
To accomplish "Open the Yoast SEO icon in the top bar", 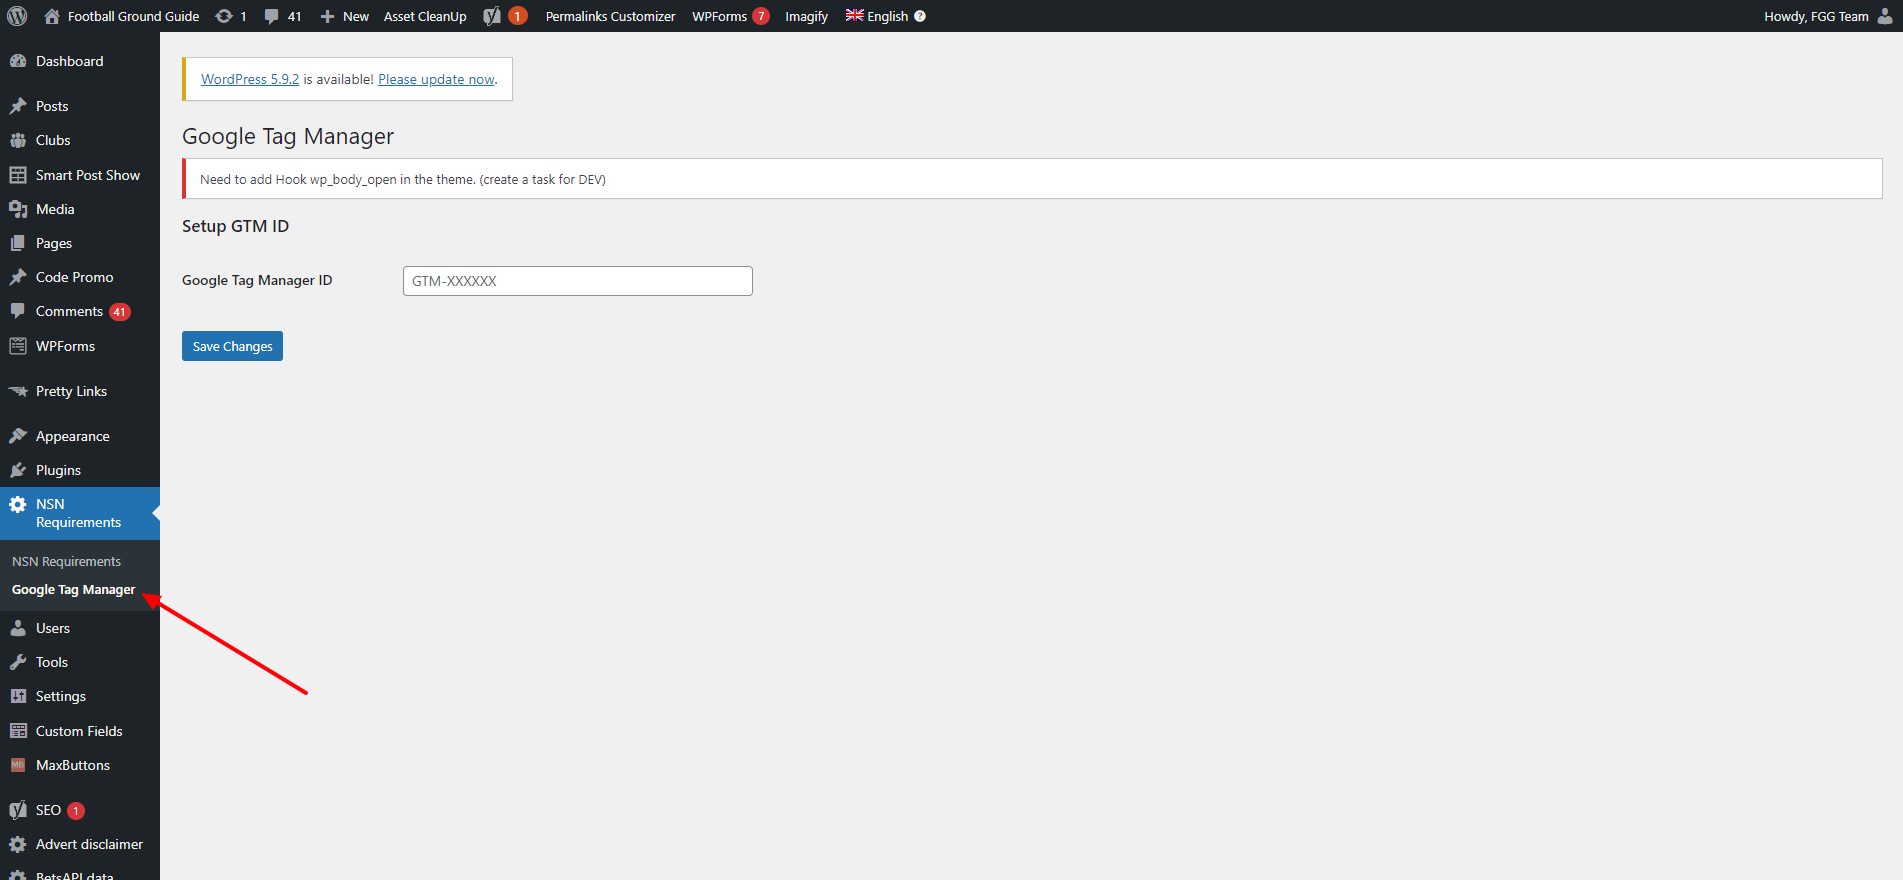I will (x=492, y=16).
